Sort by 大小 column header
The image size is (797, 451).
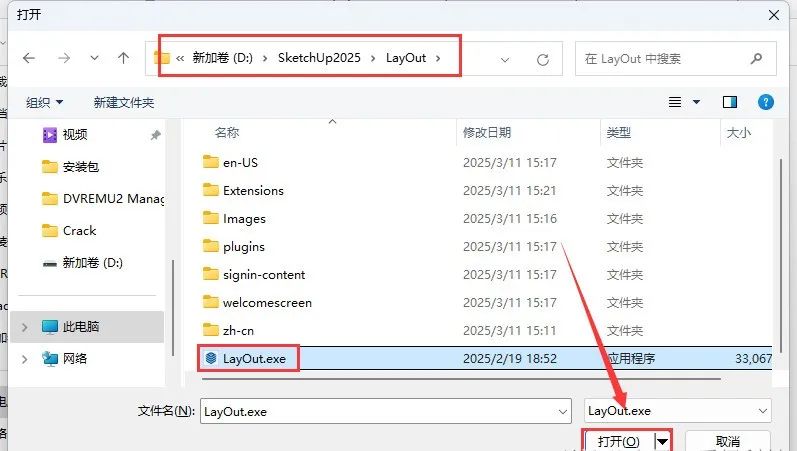point(739,133)
